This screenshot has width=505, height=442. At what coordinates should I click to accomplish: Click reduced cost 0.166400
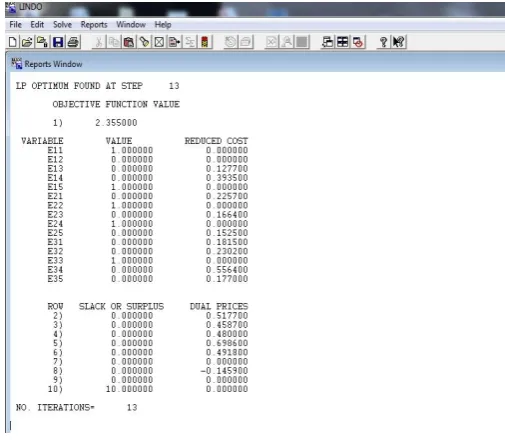click(x=227, y=215)
